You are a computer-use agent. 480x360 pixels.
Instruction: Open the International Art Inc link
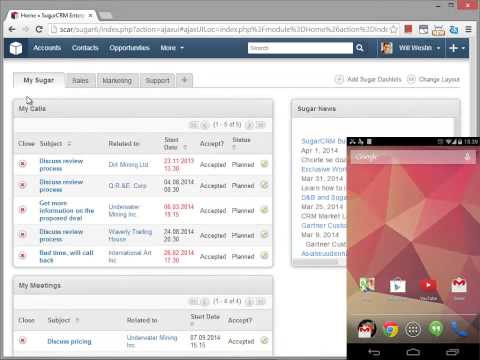click(x=130, y=256)
